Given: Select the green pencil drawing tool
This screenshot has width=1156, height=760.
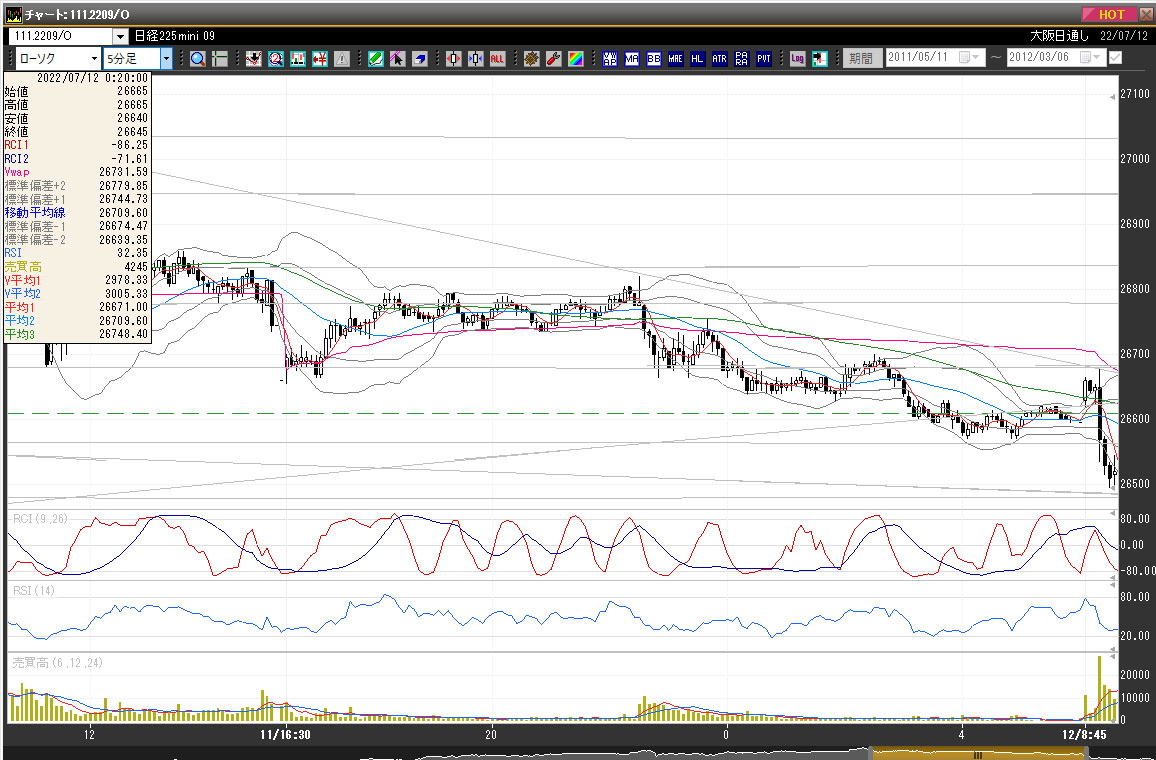Looking at the screenshot, I should coord(376,58).
